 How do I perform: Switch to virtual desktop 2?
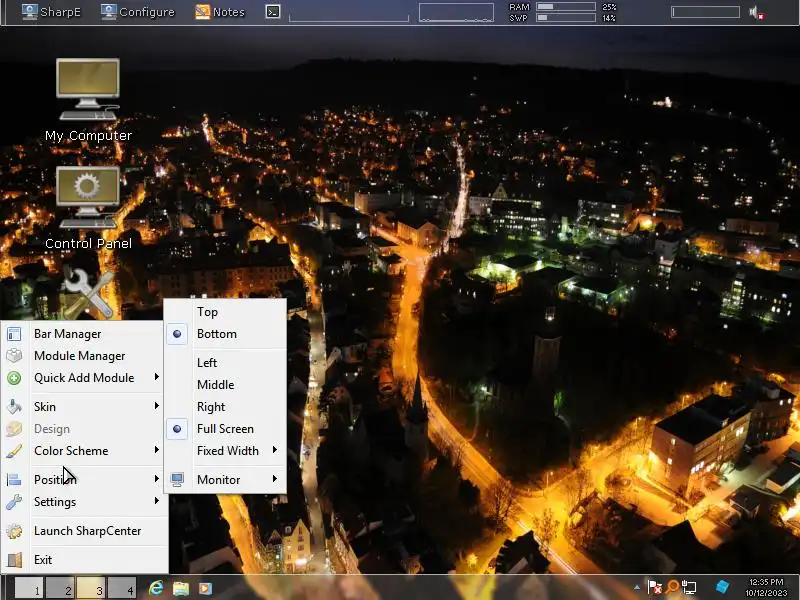[x=60, y=588]
